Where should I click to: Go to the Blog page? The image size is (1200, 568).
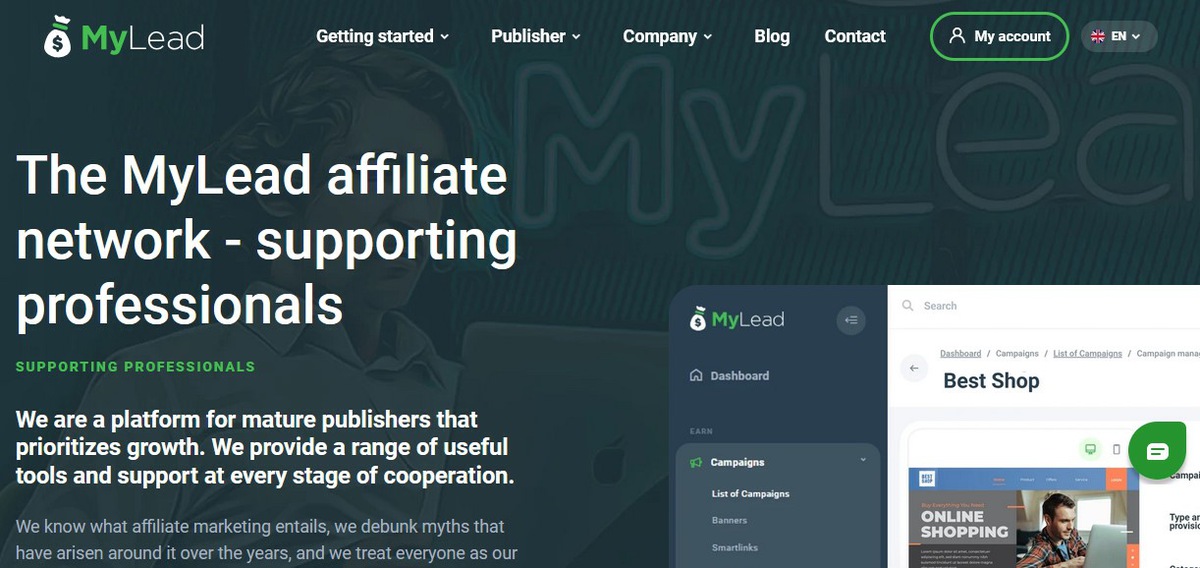click(772, 36)
